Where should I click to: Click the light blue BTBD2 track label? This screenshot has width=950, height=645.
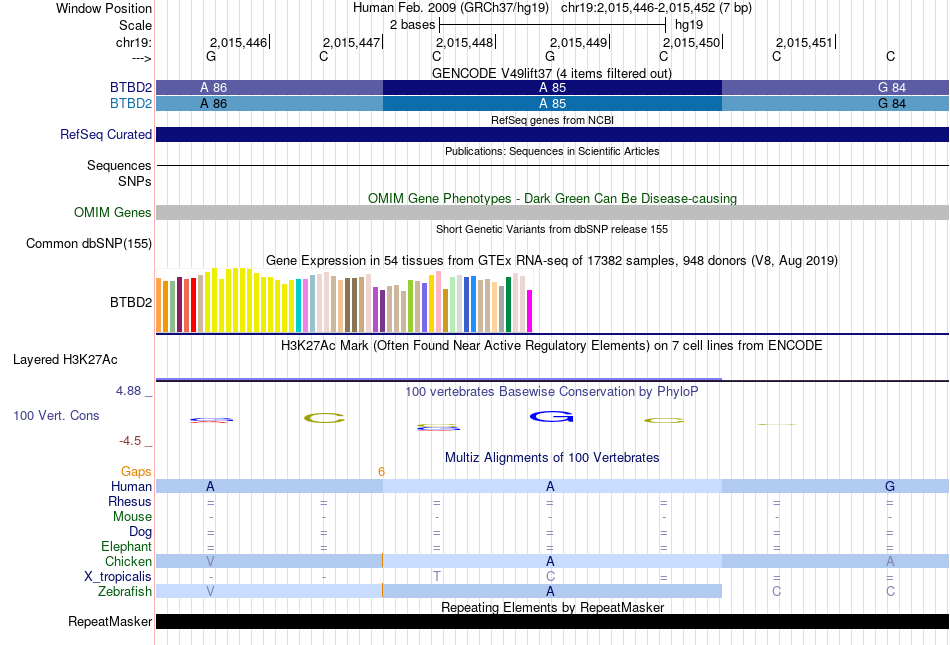(131, 104)
